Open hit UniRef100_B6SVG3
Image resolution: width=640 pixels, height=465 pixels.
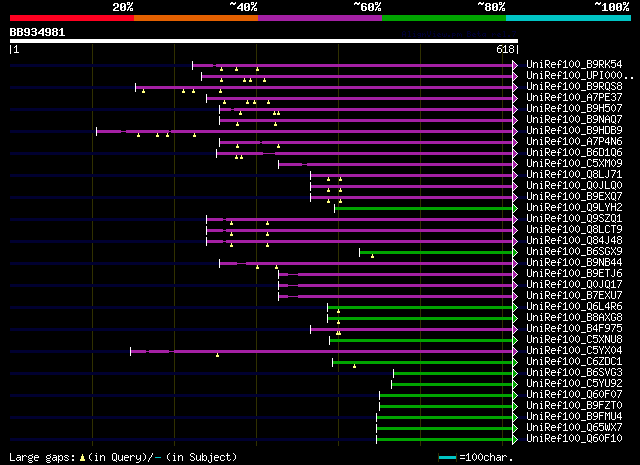coord(574,373)
